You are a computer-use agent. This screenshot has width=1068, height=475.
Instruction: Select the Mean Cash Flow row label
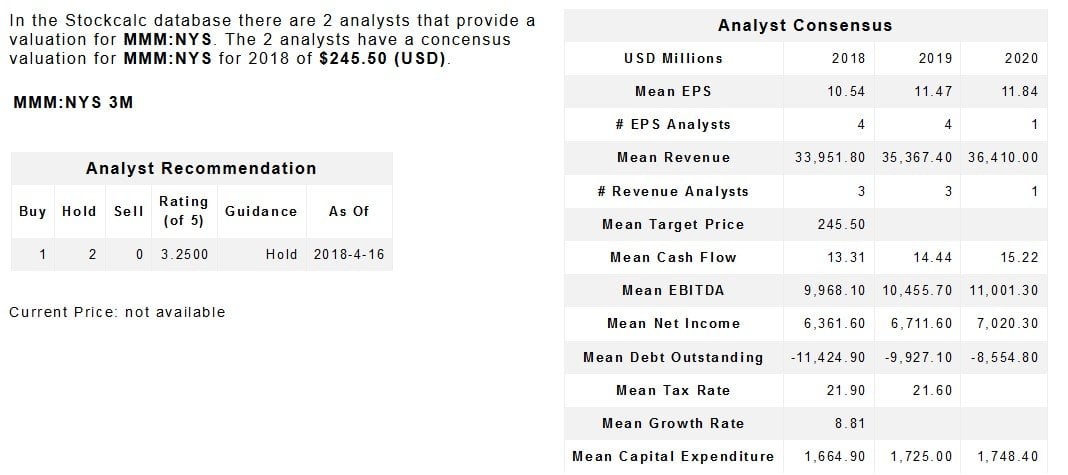(x=673, y=257)
